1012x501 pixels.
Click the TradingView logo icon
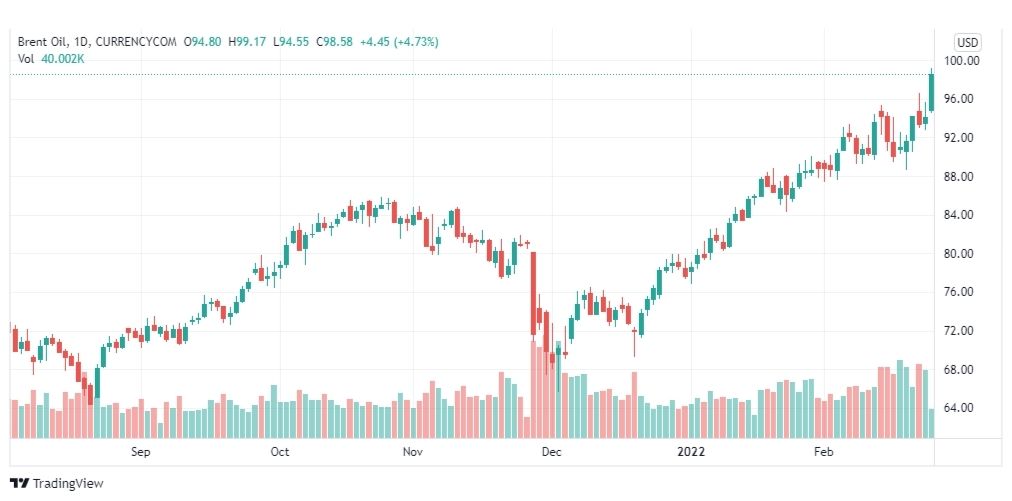(19, 483)
